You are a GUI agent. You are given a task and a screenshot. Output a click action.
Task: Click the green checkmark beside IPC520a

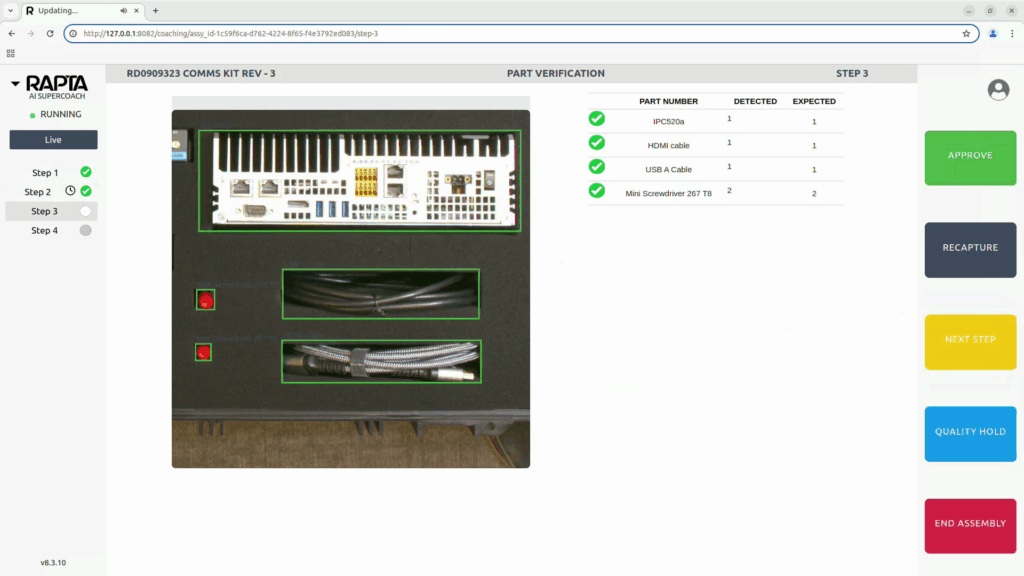click(x=597, y=119)
